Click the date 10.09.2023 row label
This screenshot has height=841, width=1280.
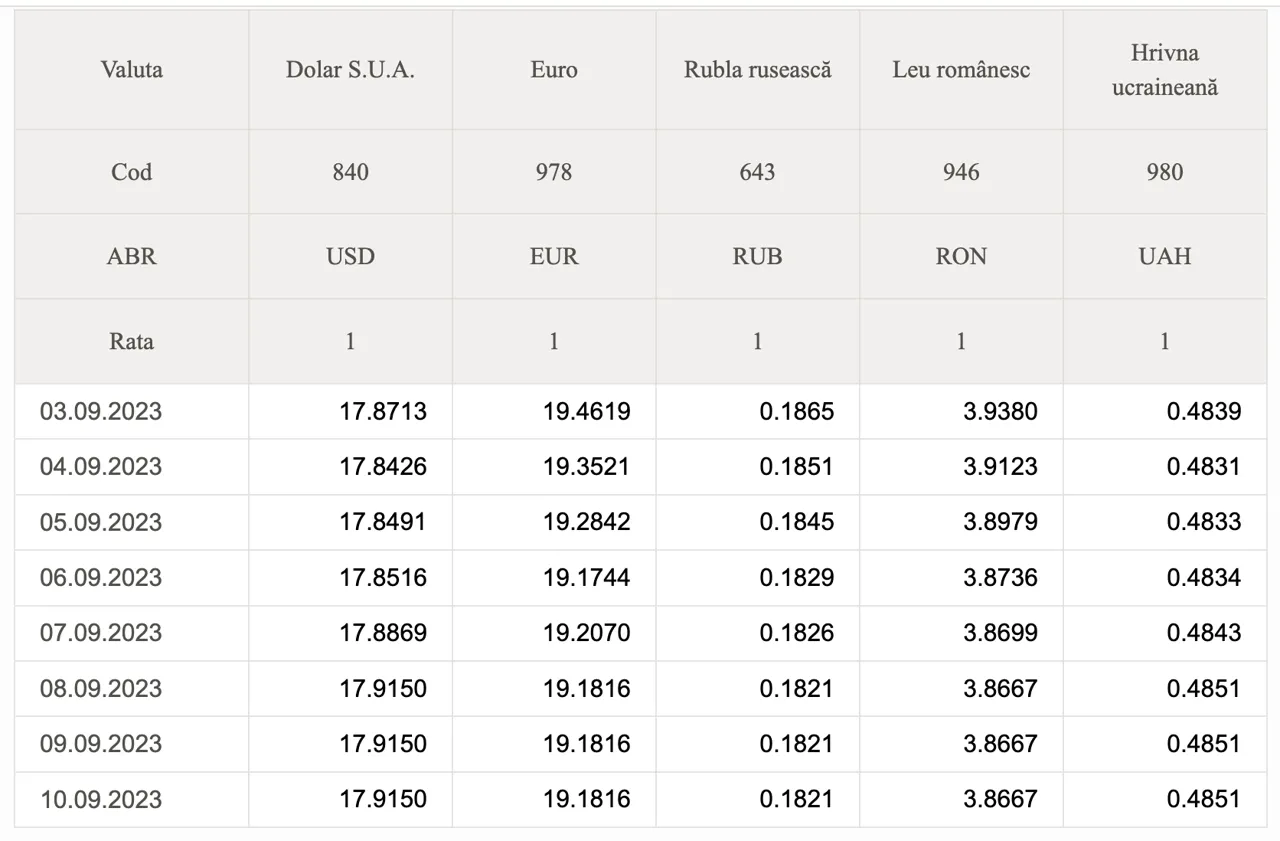[101, 799]
